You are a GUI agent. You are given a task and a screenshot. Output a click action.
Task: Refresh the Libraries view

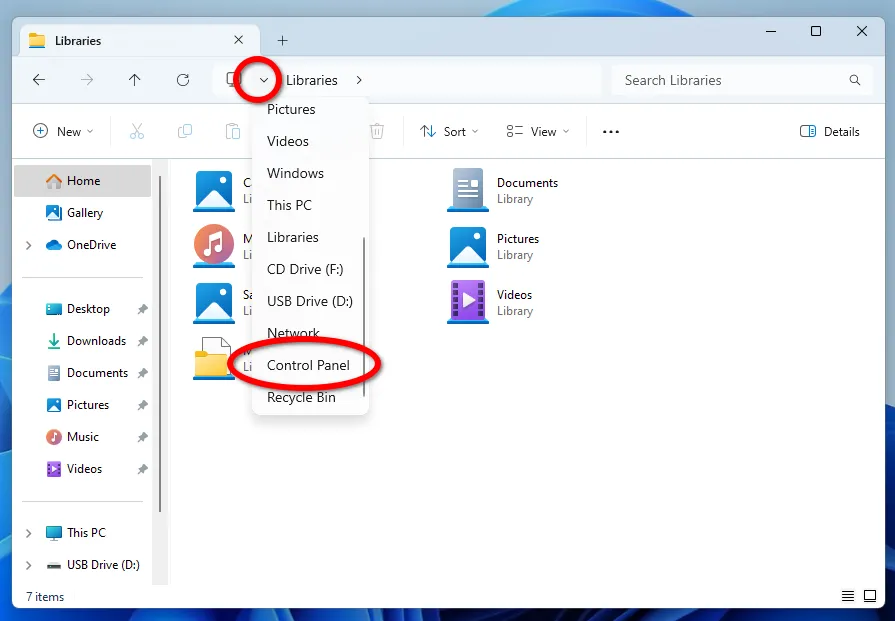coord(182,80)
